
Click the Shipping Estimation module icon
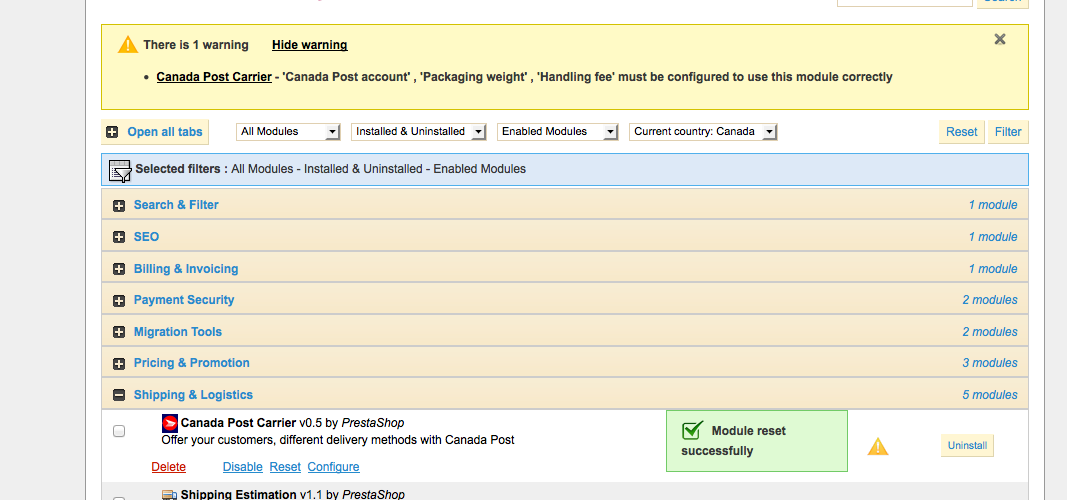(170, 495)
